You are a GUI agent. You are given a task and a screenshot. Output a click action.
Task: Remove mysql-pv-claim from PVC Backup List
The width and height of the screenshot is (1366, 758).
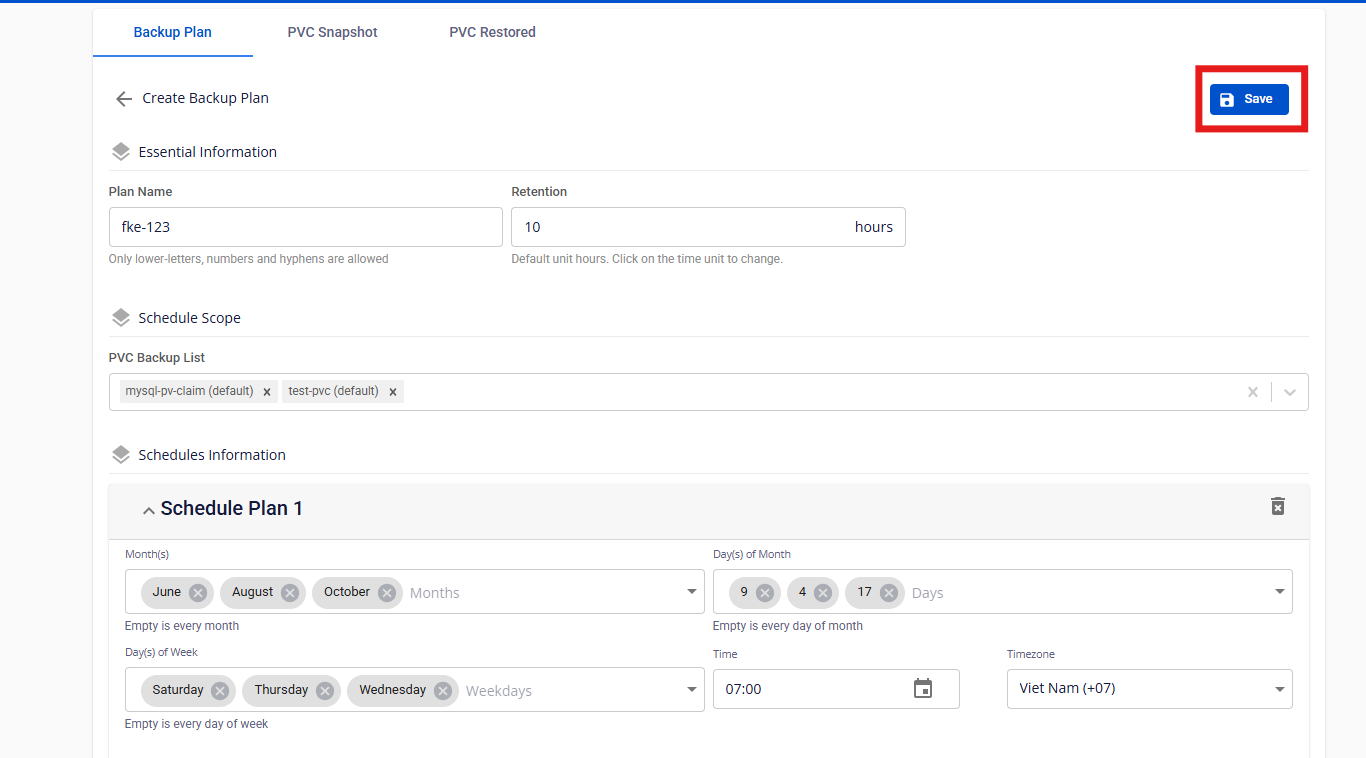(267, 392)
